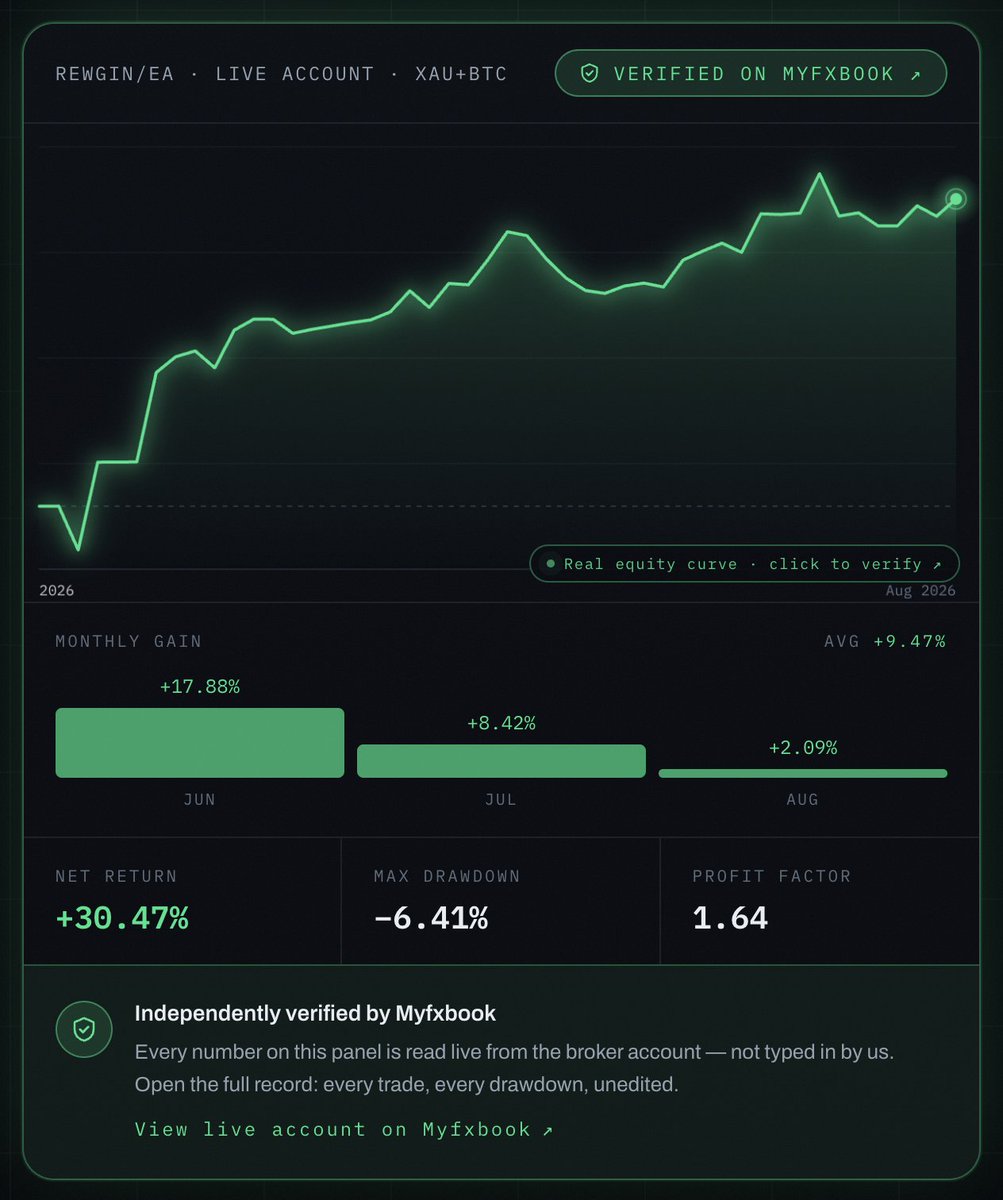Click the Profit Factor 1.64 stat card
The height and width of the screenshot is (1200, 1003).
pos(820,901)
